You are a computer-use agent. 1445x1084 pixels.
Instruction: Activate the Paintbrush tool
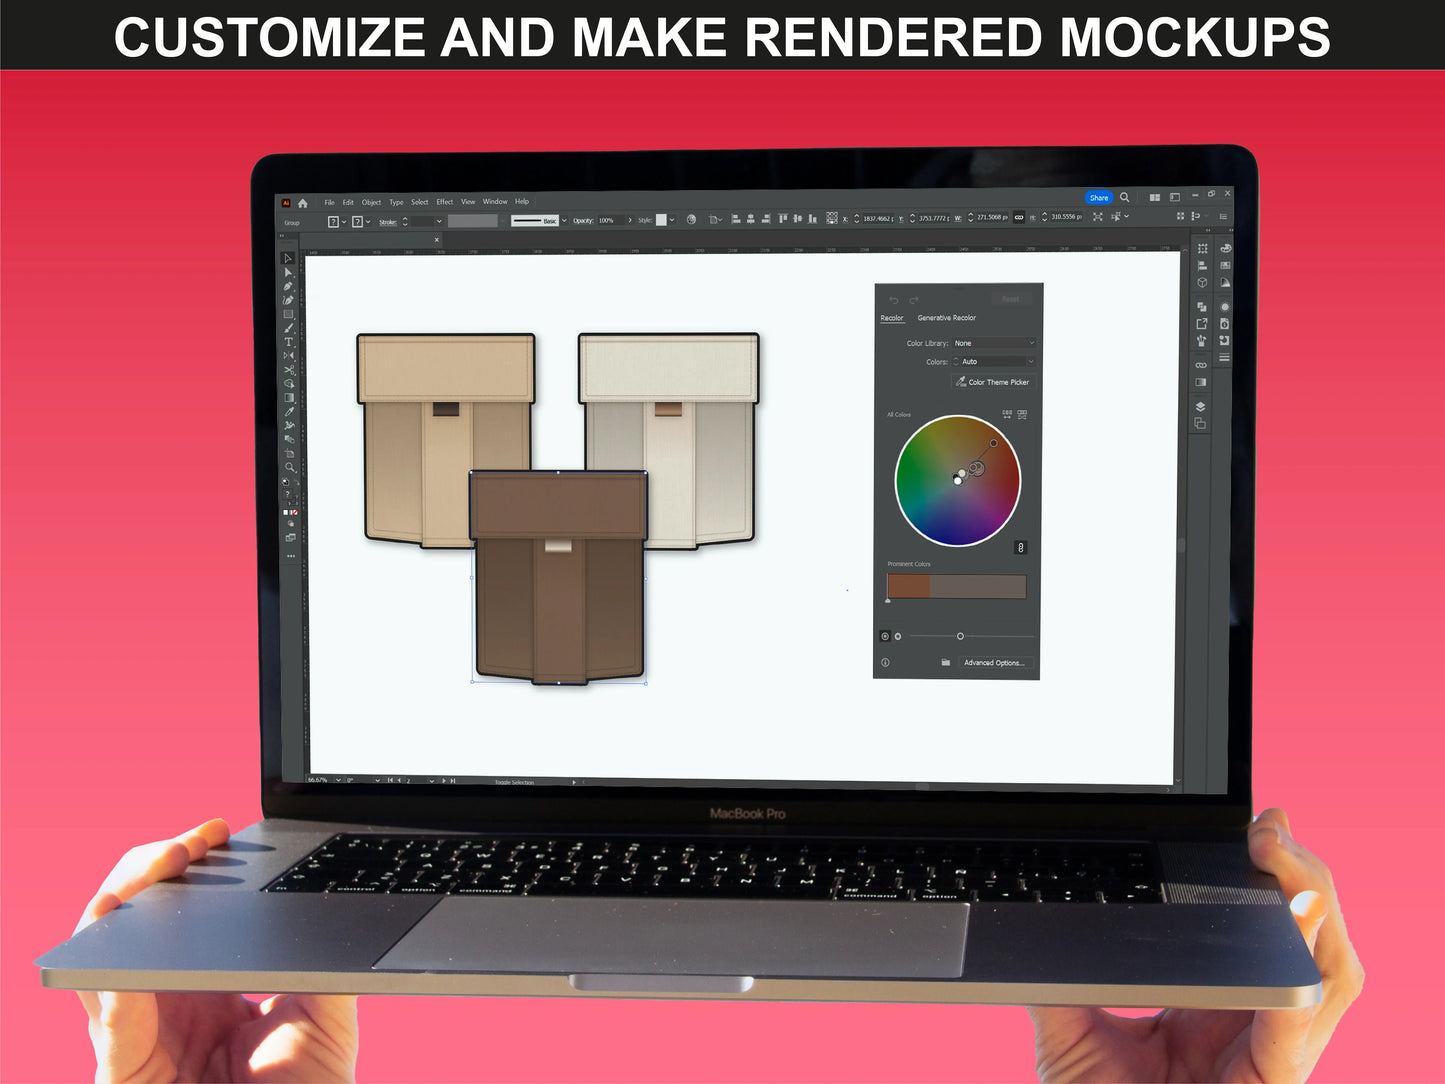pos(289,328)
